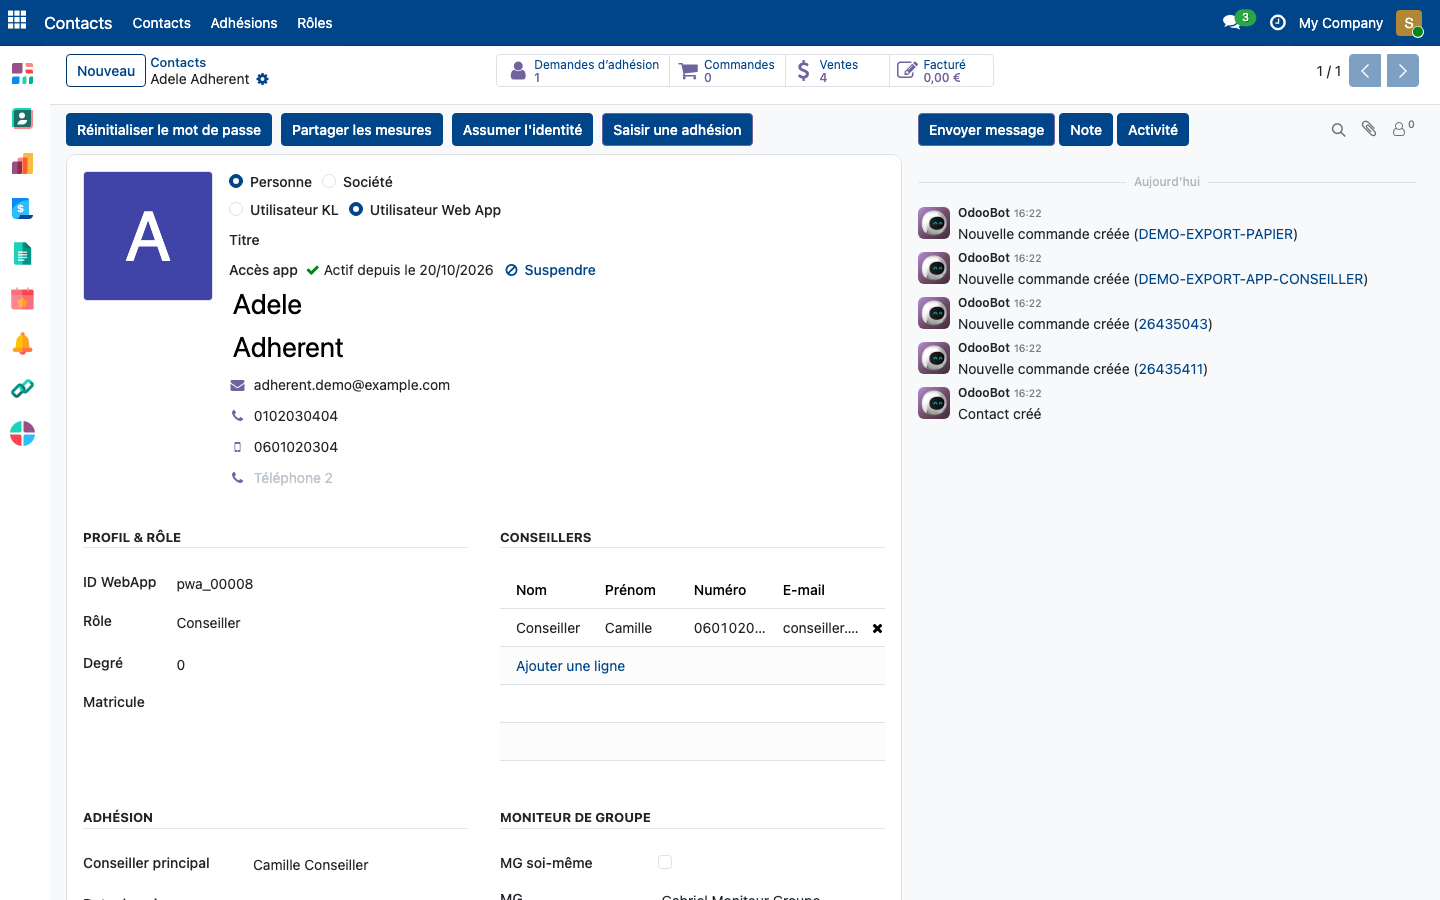Image resolution: width=1440 pixels, height=900 pixels.
Task: Click the contact avatar image
Action: (148, 236)
